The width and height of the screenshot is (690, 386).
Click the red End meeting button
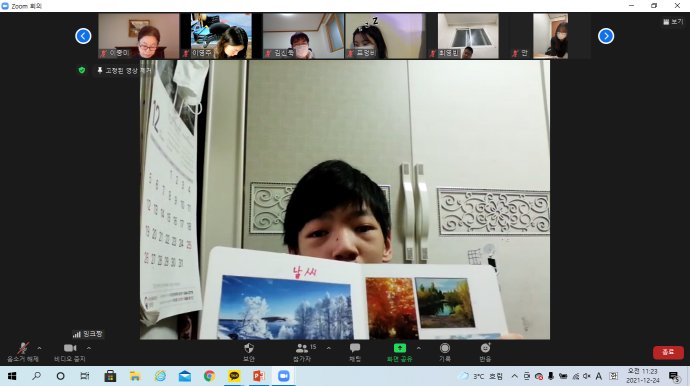click(x=668, y=352)
